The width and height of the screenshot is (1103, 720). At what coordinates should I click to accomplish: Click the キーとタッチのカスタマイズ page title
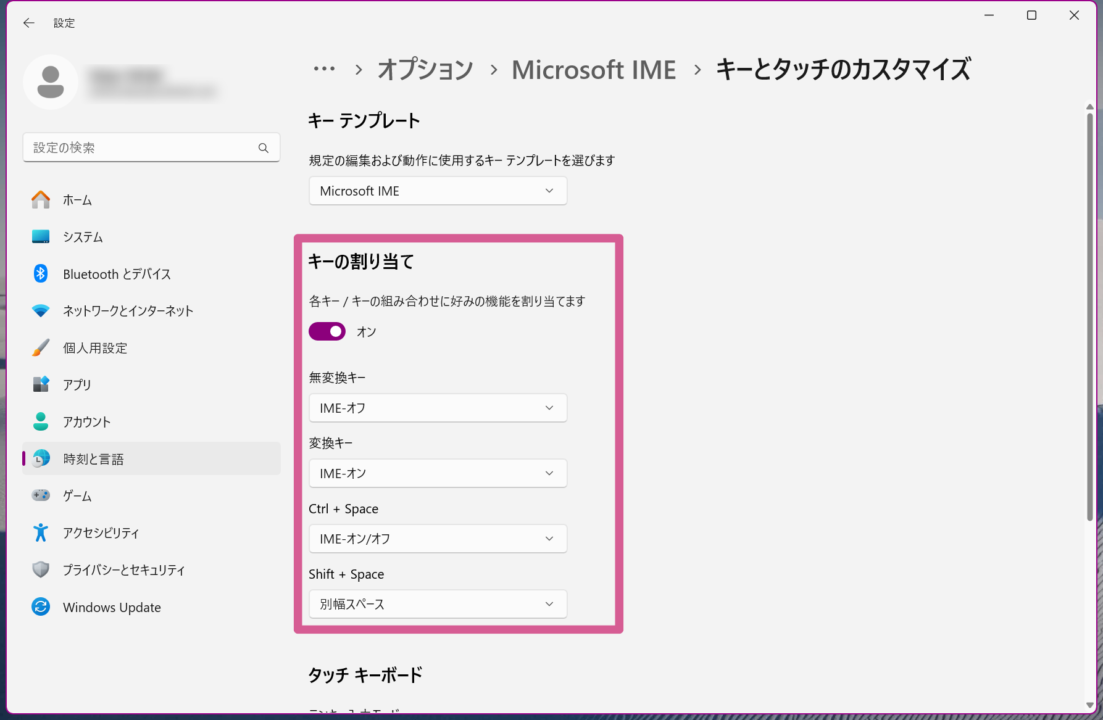843,70
